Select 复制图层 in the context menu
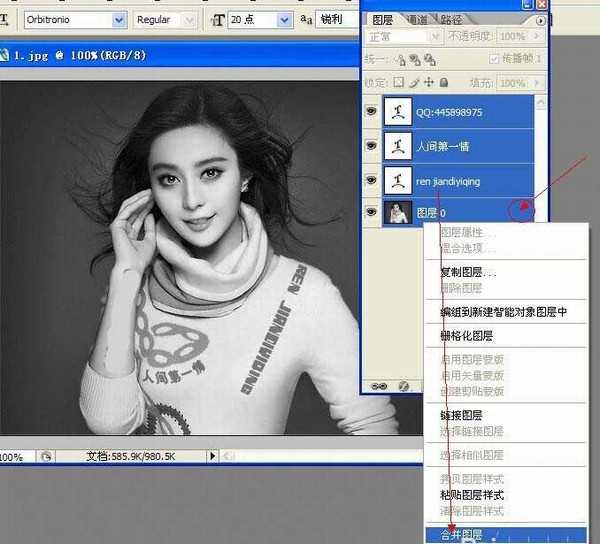The image size is (600, 544). 468,272
